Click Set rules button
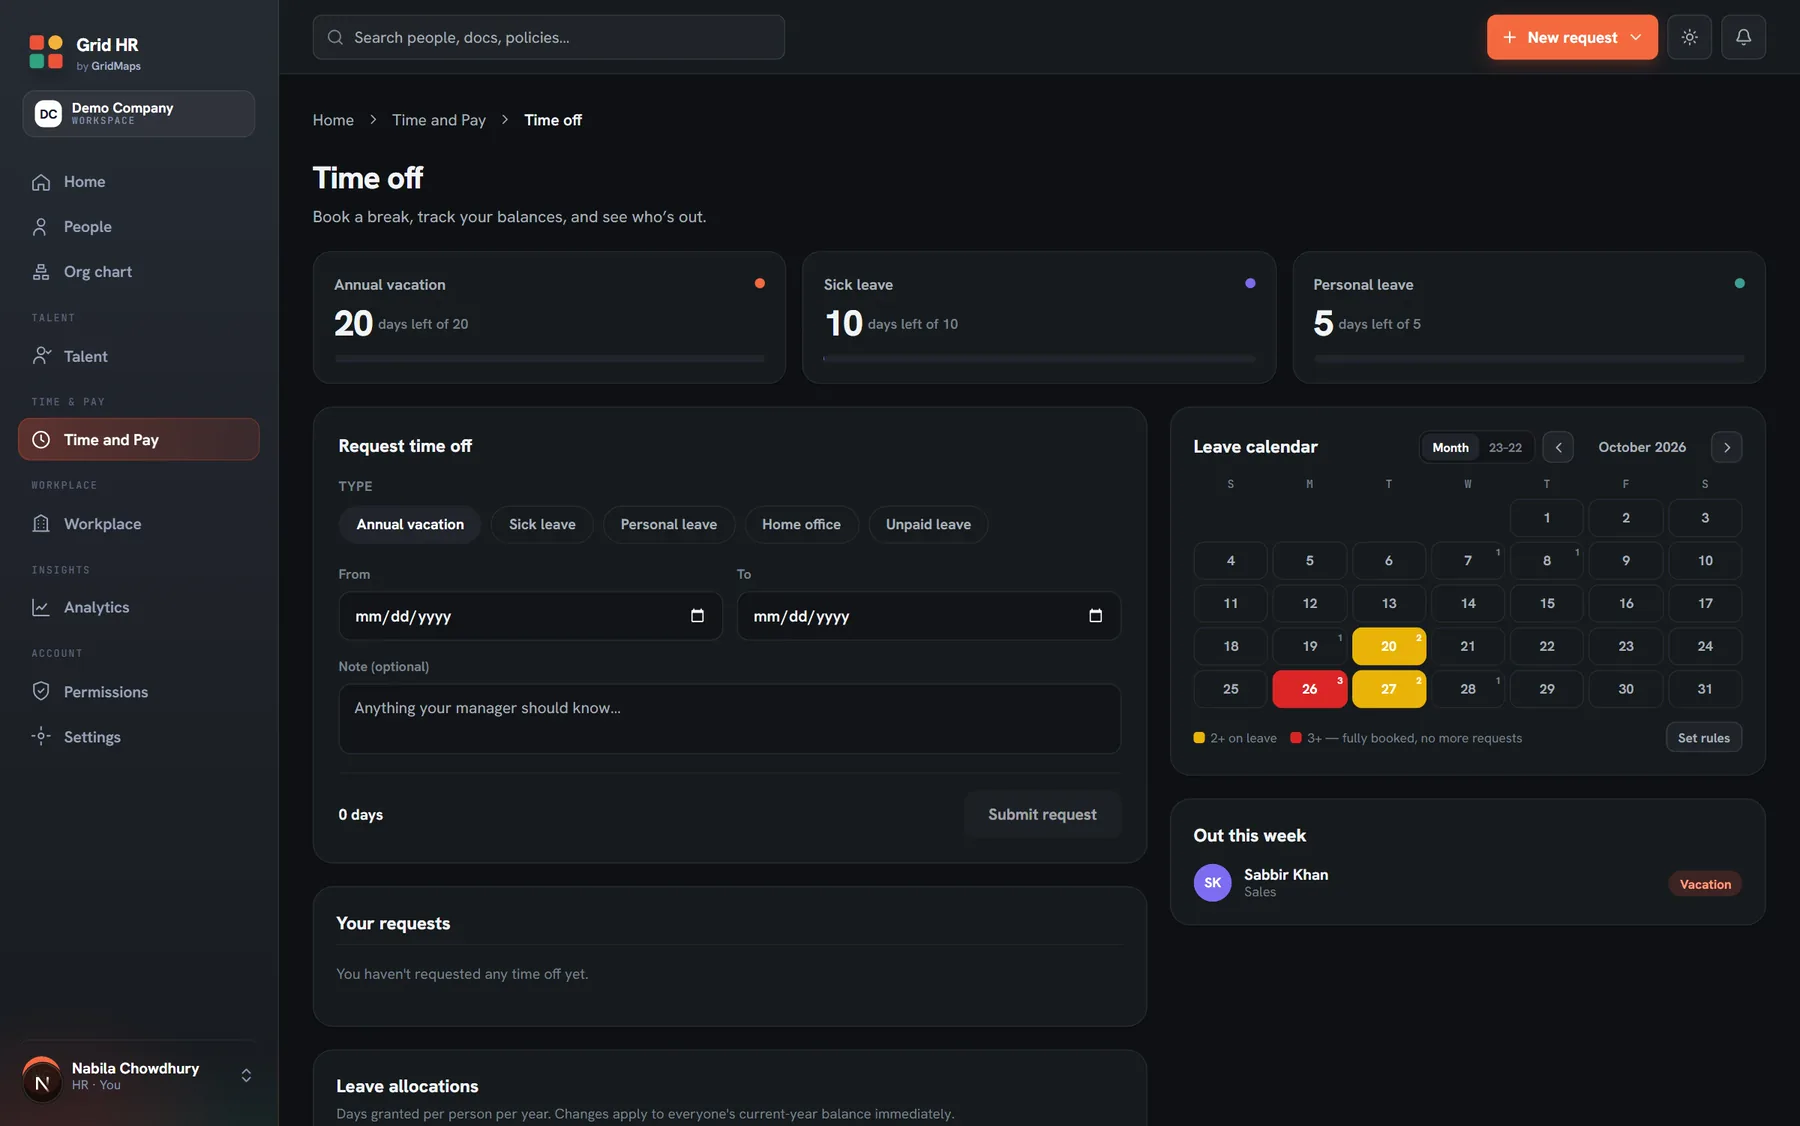1800x1126 pixels. point(1704,738)
